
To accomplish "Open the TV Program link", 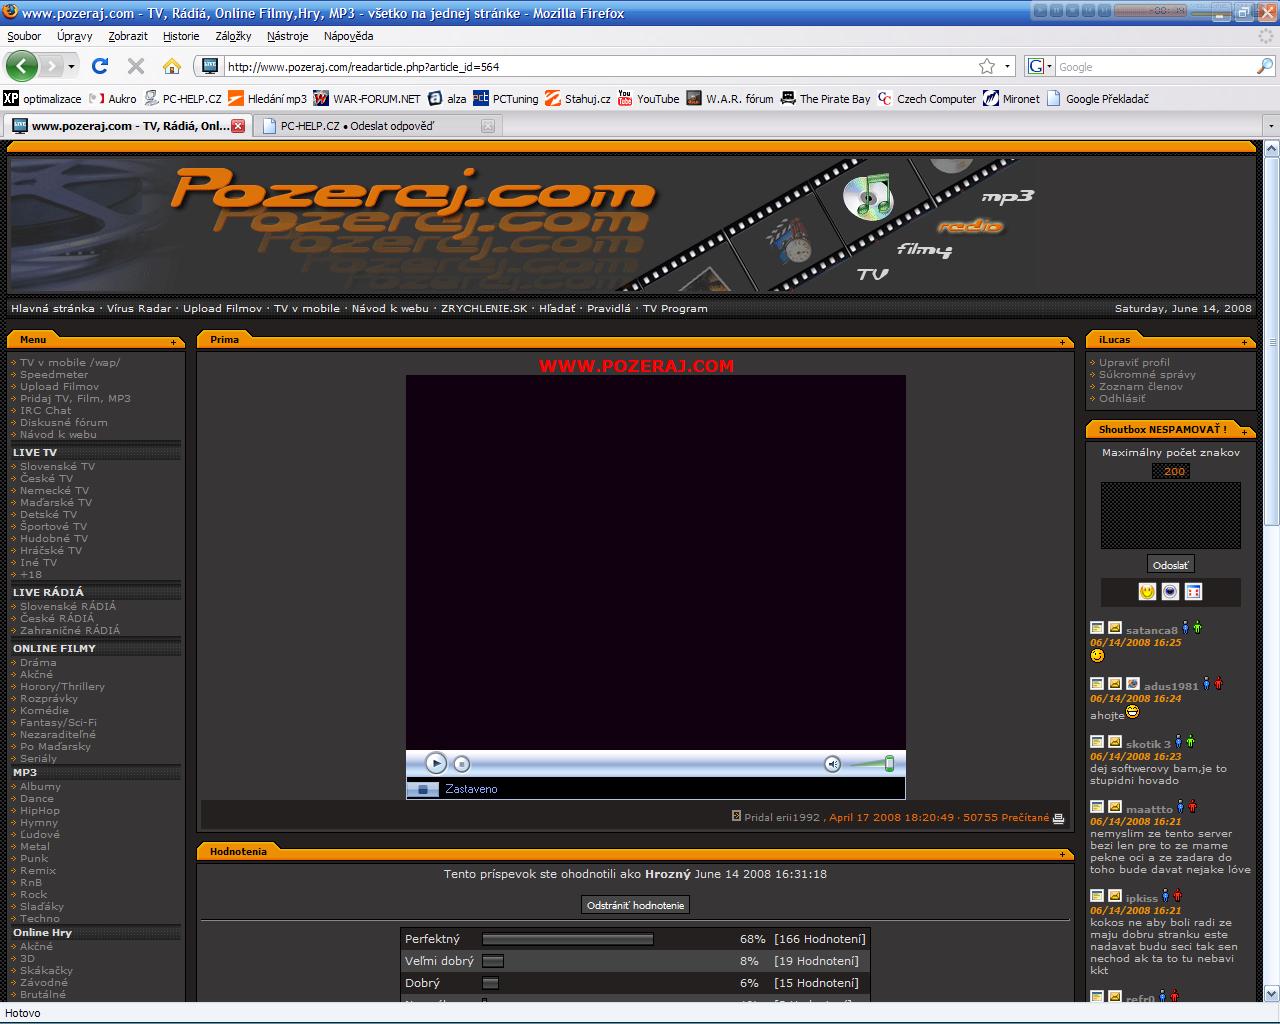I will (x=675, y=308).
